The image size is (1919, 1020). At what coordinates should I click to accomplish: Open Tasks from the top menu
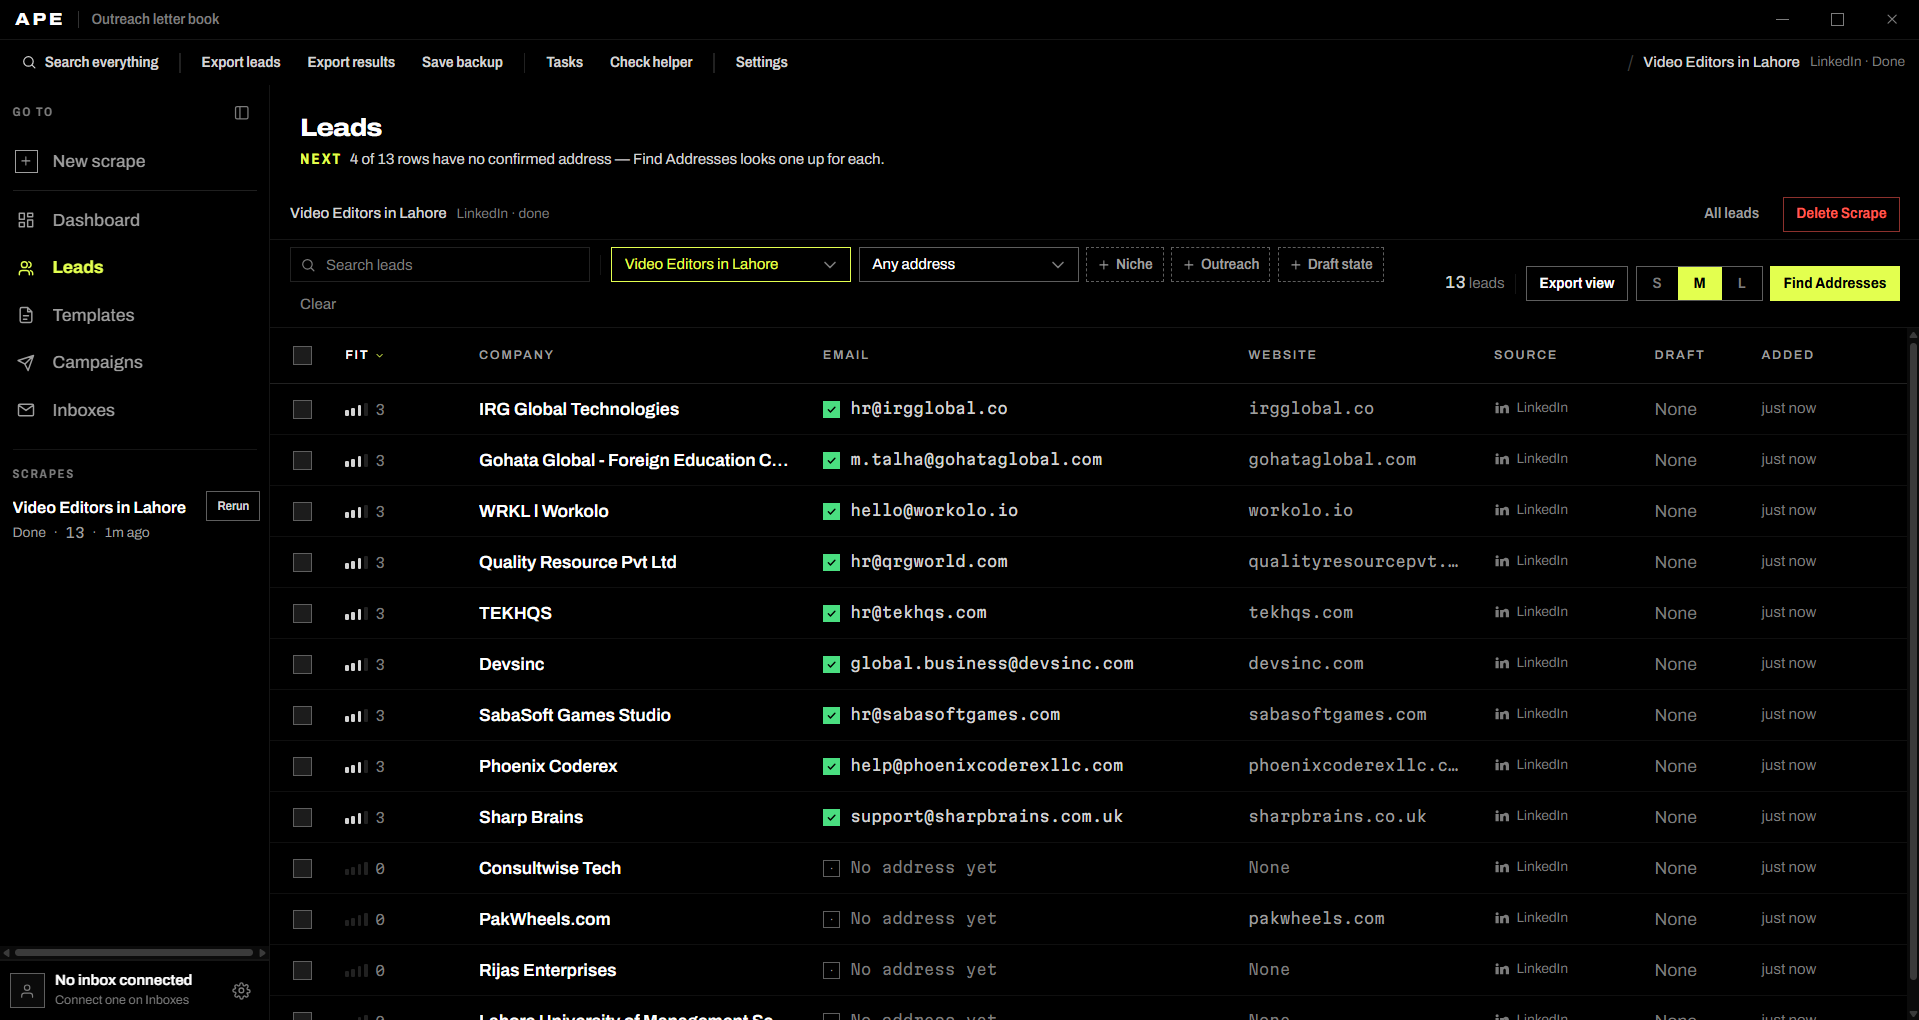click(564, 62)
